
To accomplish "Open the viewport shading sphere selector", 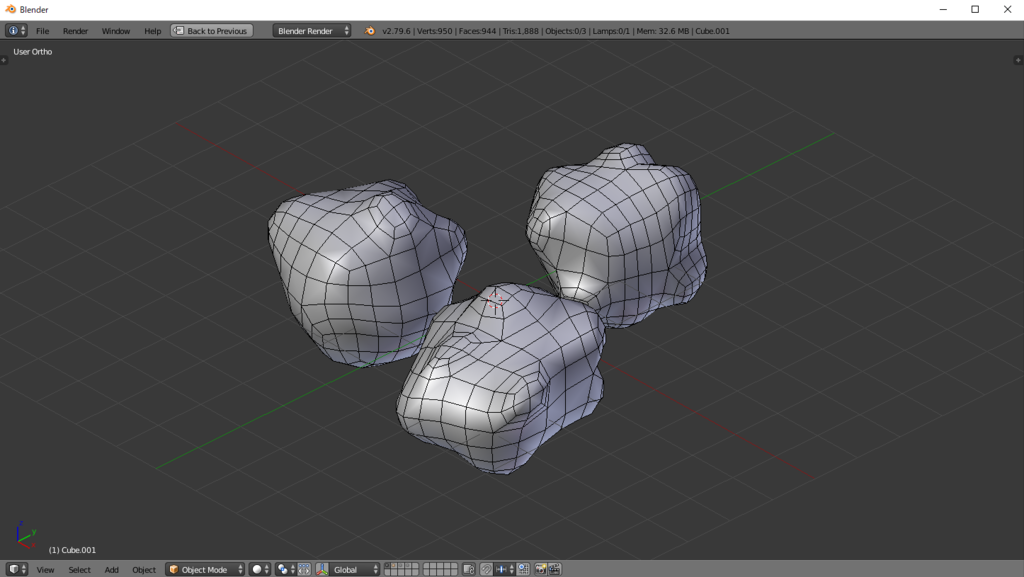I will (260, 569).
